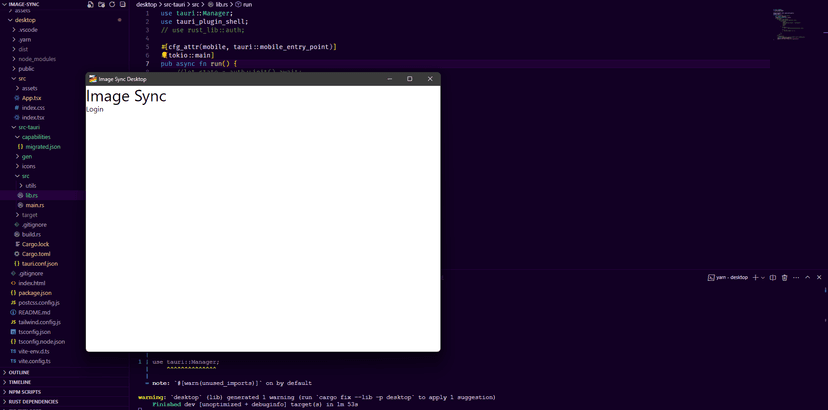This screenshot has width=828, height=410.
Task: Maximize terminal panel with the up chevron
Action: tap(807, 277)
